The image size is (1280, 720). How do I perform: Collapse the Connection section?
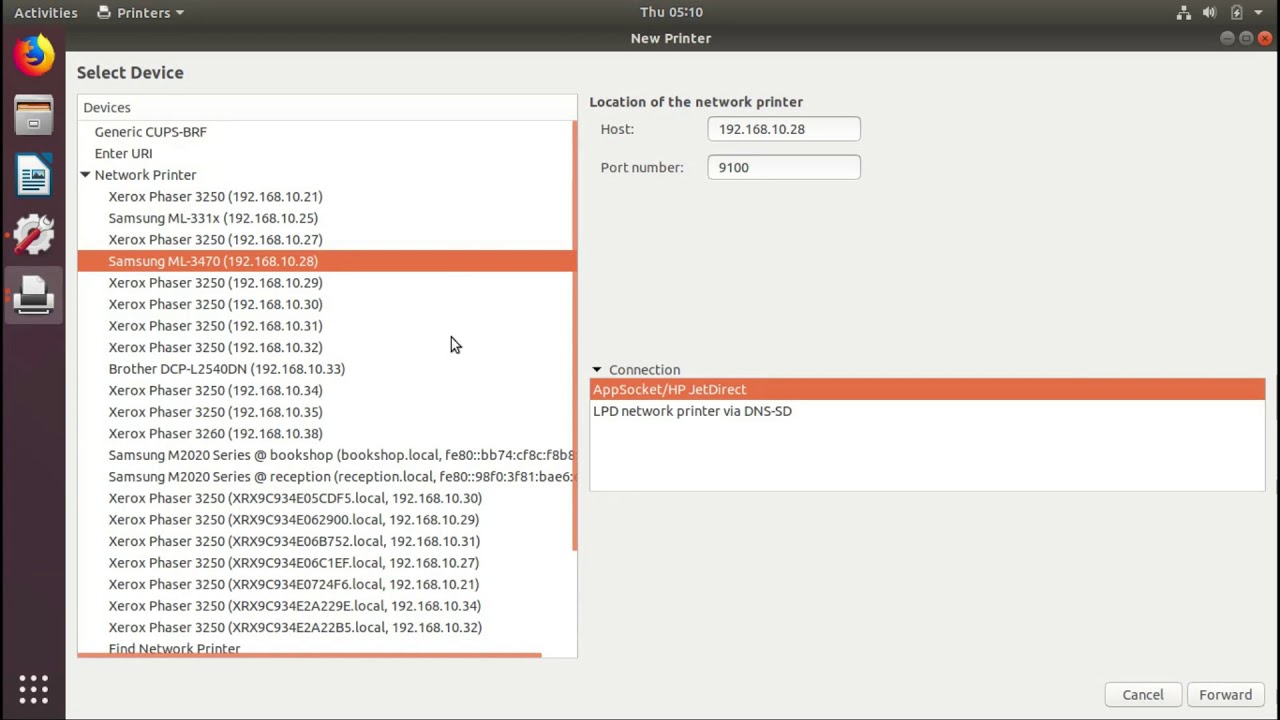pos(597,370)
